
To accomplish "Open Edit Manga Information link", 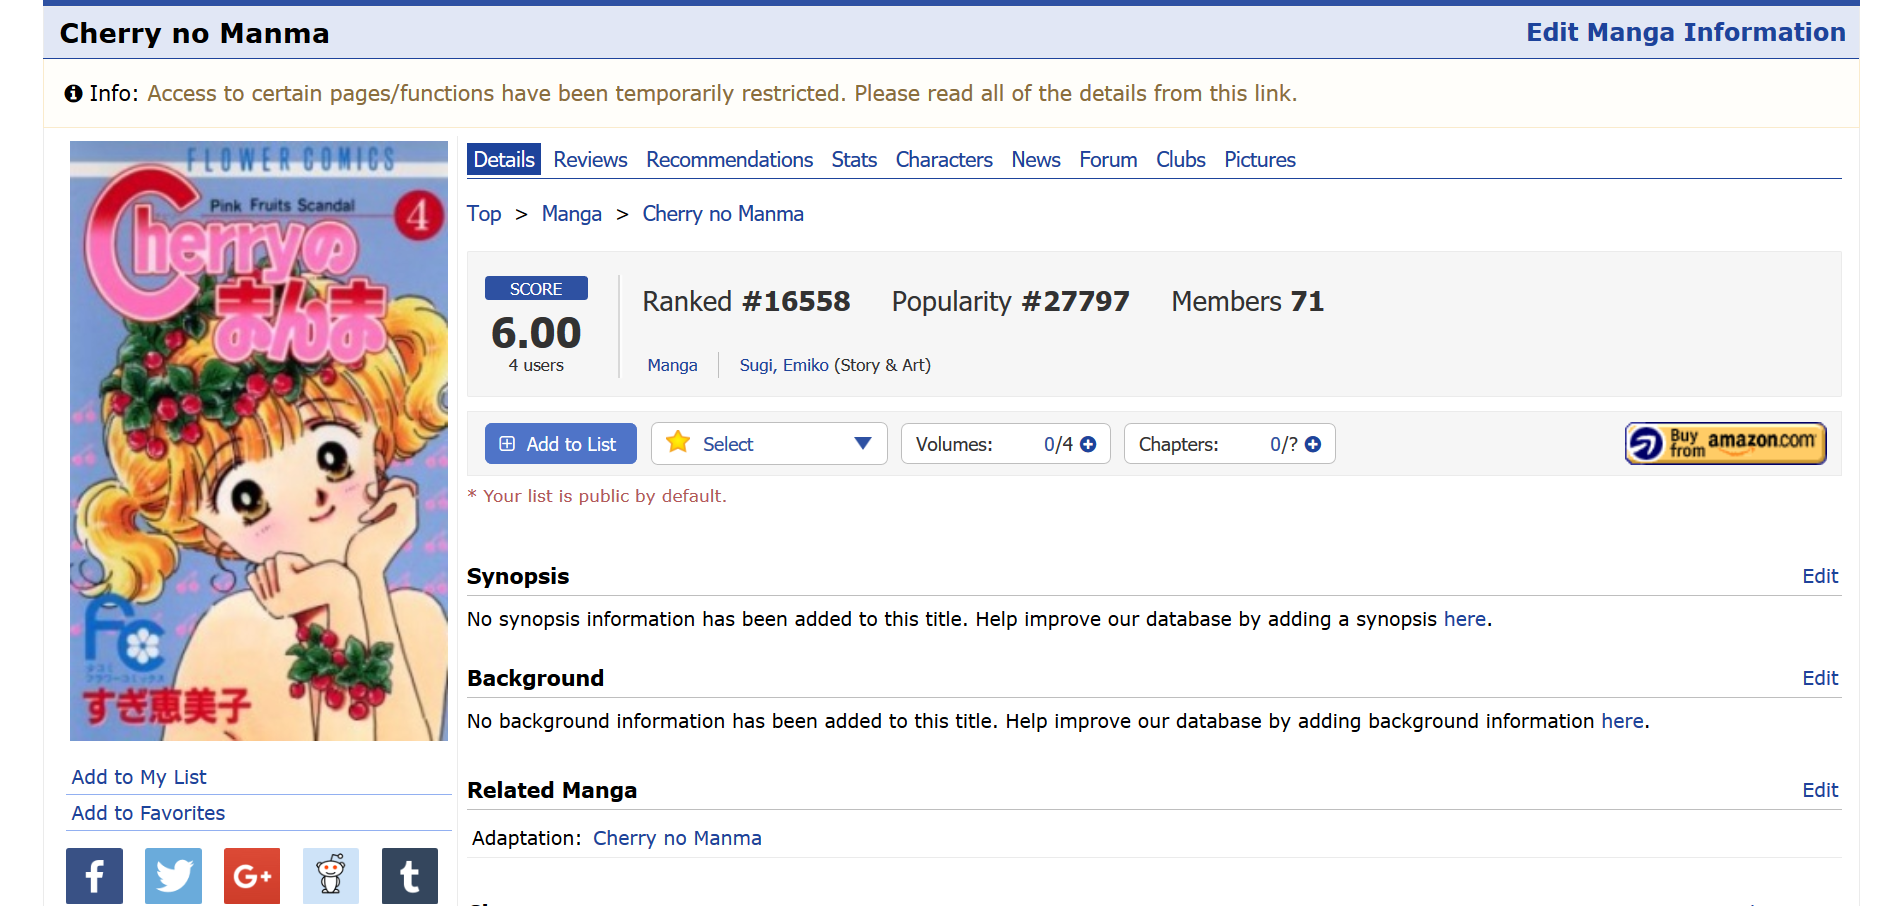I will point(1685,32).
